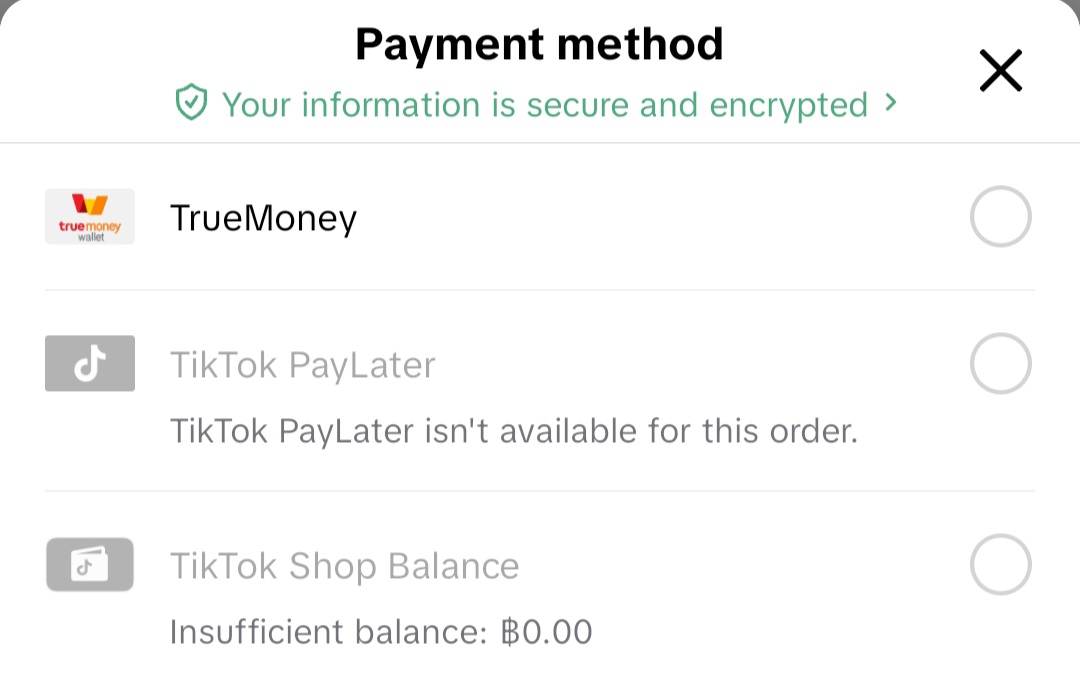Click the TikTok Shop Balance wallet icon
The image size is (1080, 686).
[90, 565]
